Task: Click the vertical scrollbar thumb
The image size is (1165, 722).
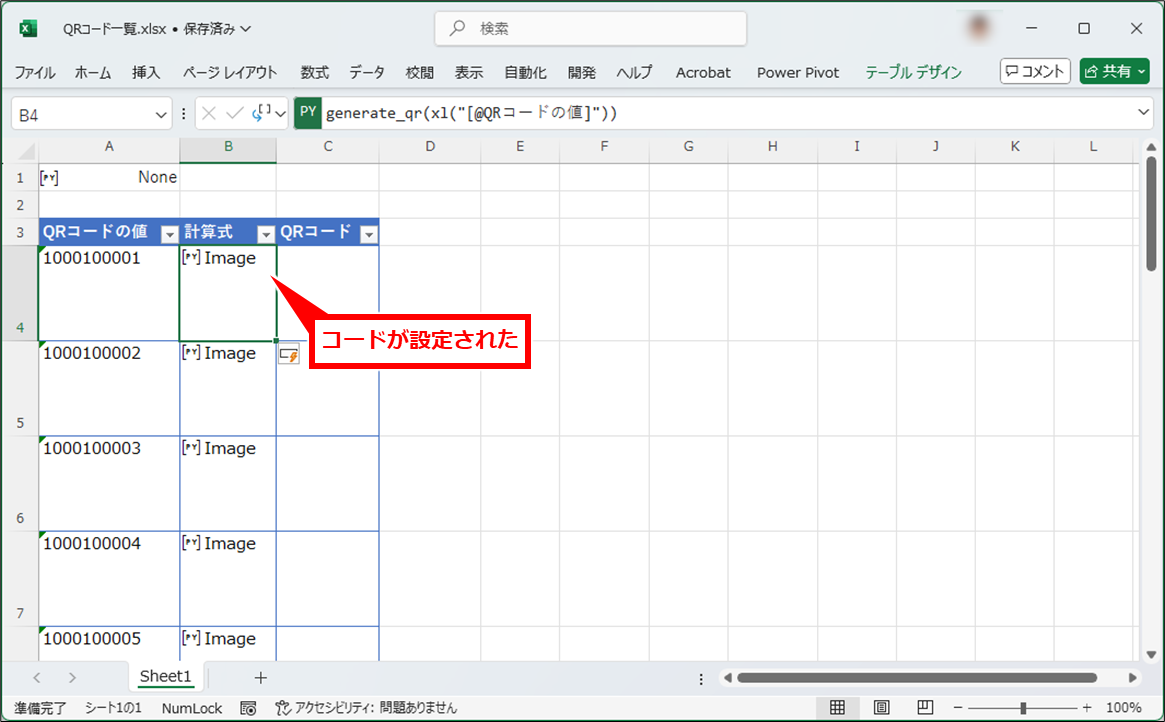Action: (x=1151, y=214)
